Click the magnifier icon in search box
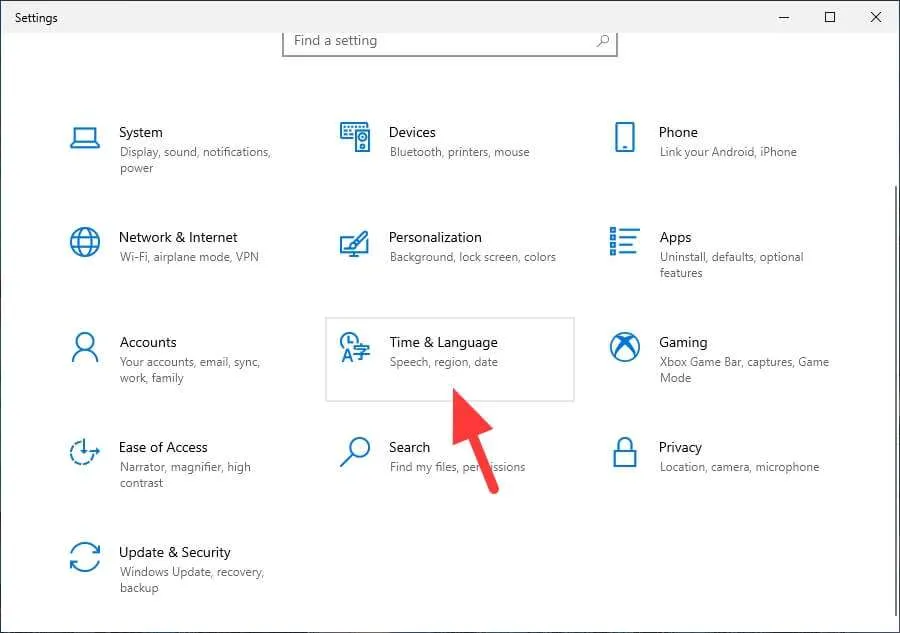This screenshot has height=633, width=900. pos(603,41)
